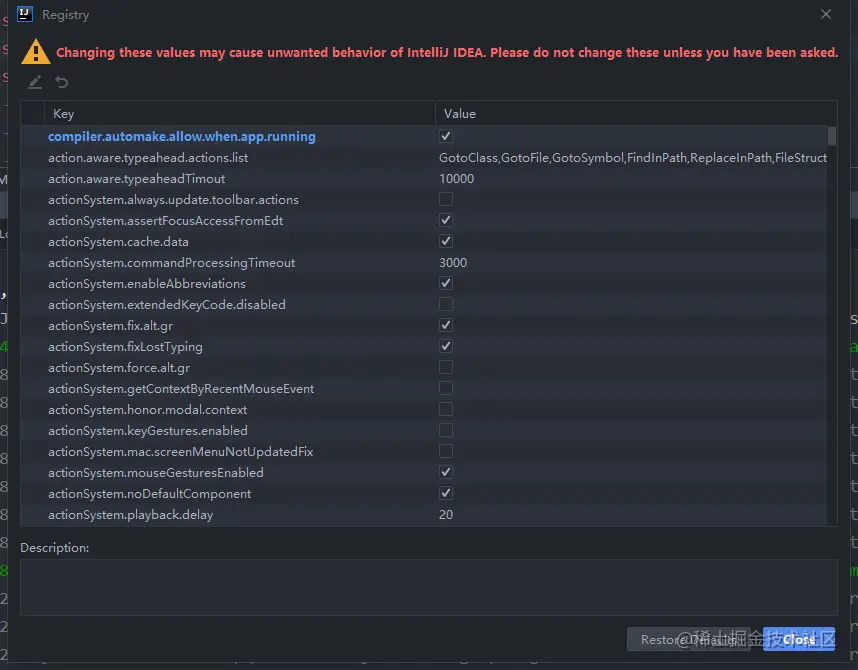The image size is (858, 670).
Task: Click the 10000 value cell
Action: point(456,178)
